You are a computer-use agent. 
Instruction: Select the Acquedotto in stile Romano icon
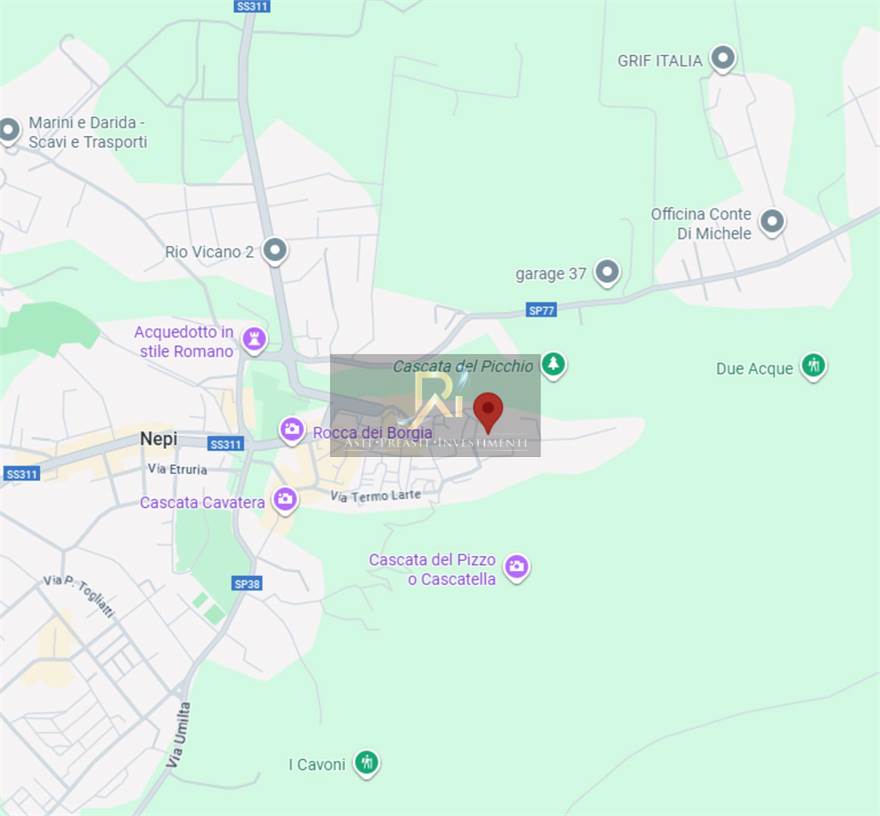click(255, 339)
